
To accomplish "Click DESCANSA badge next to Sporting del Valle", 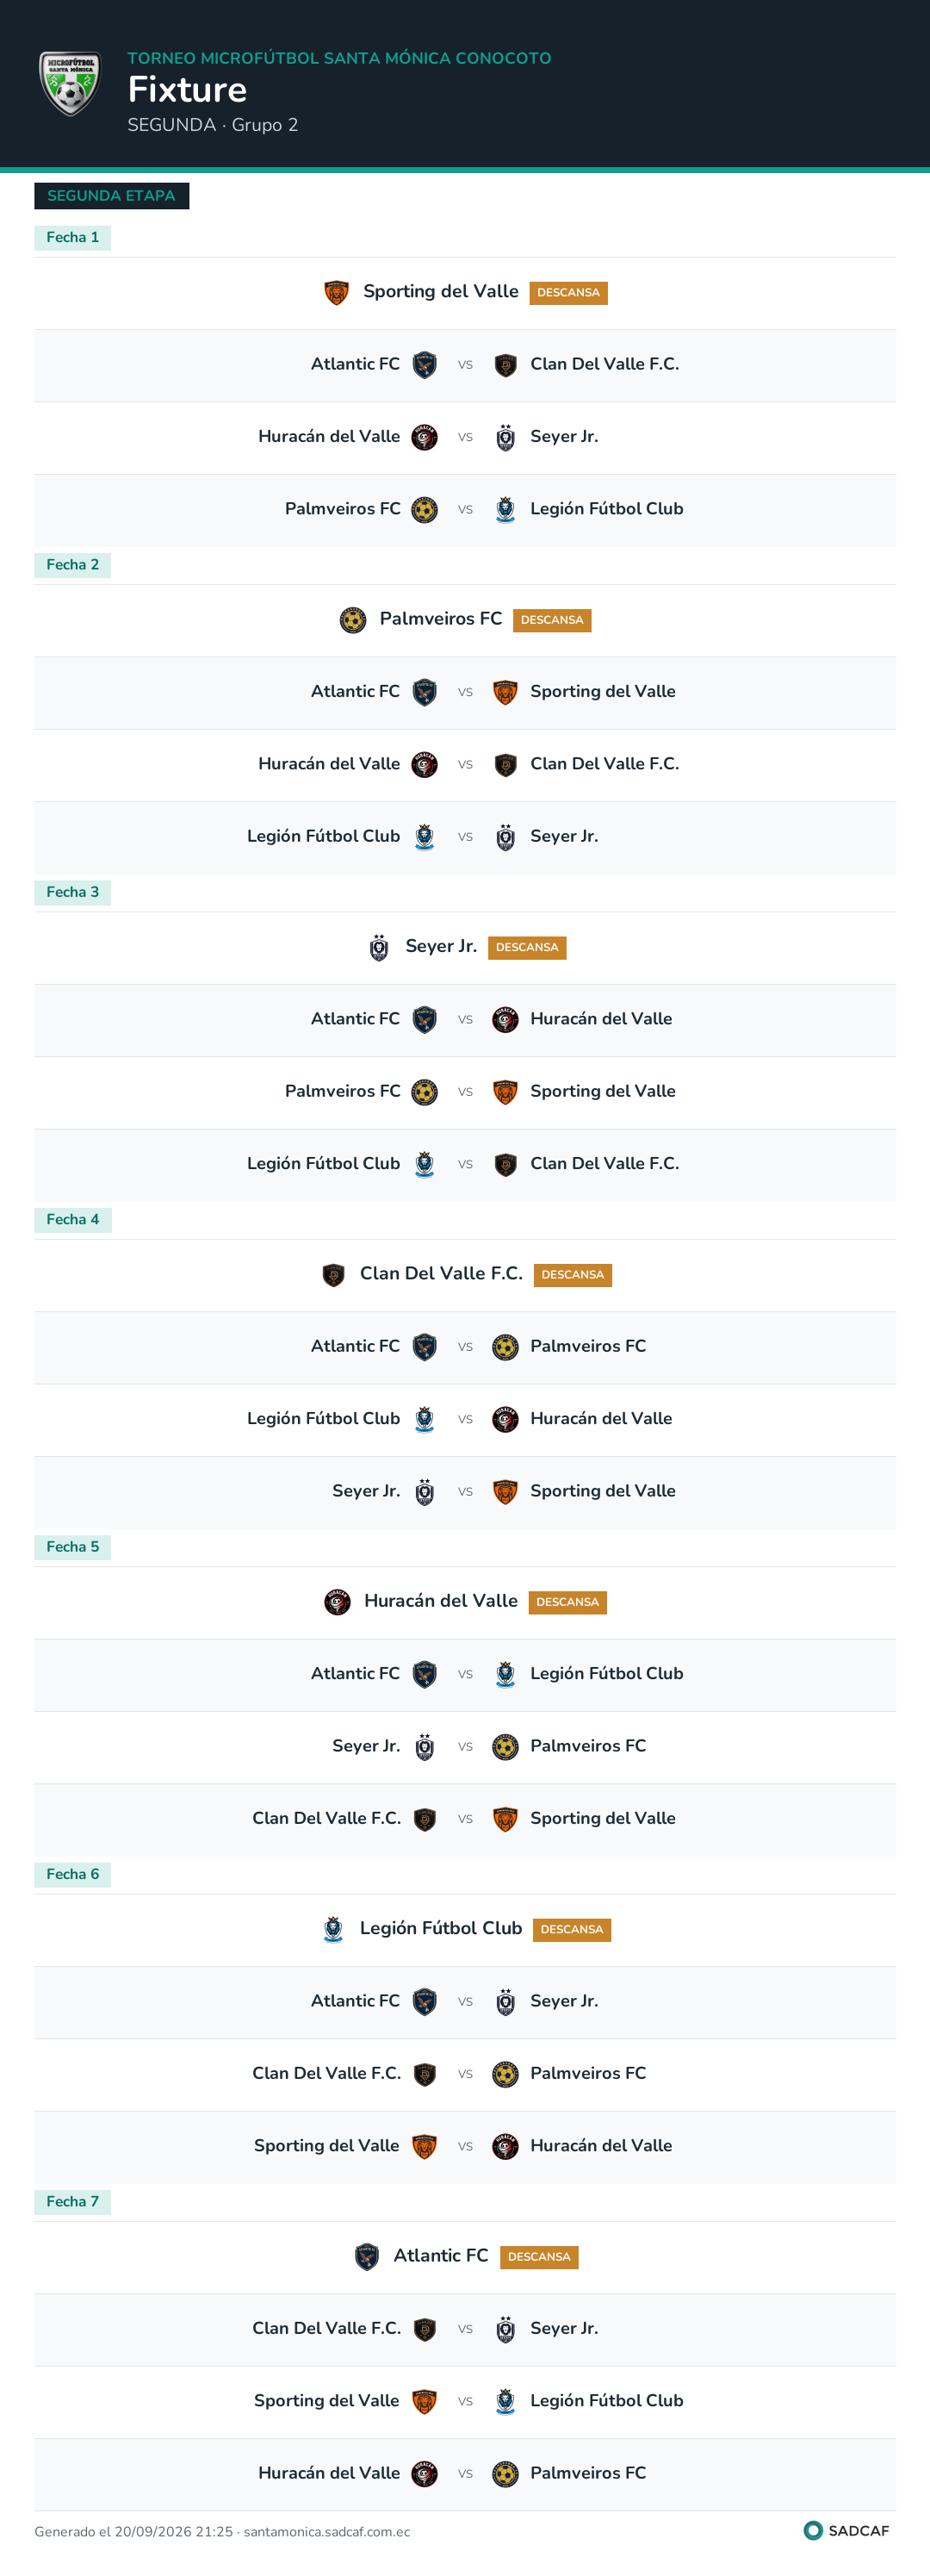I will [x=568, y=293].
